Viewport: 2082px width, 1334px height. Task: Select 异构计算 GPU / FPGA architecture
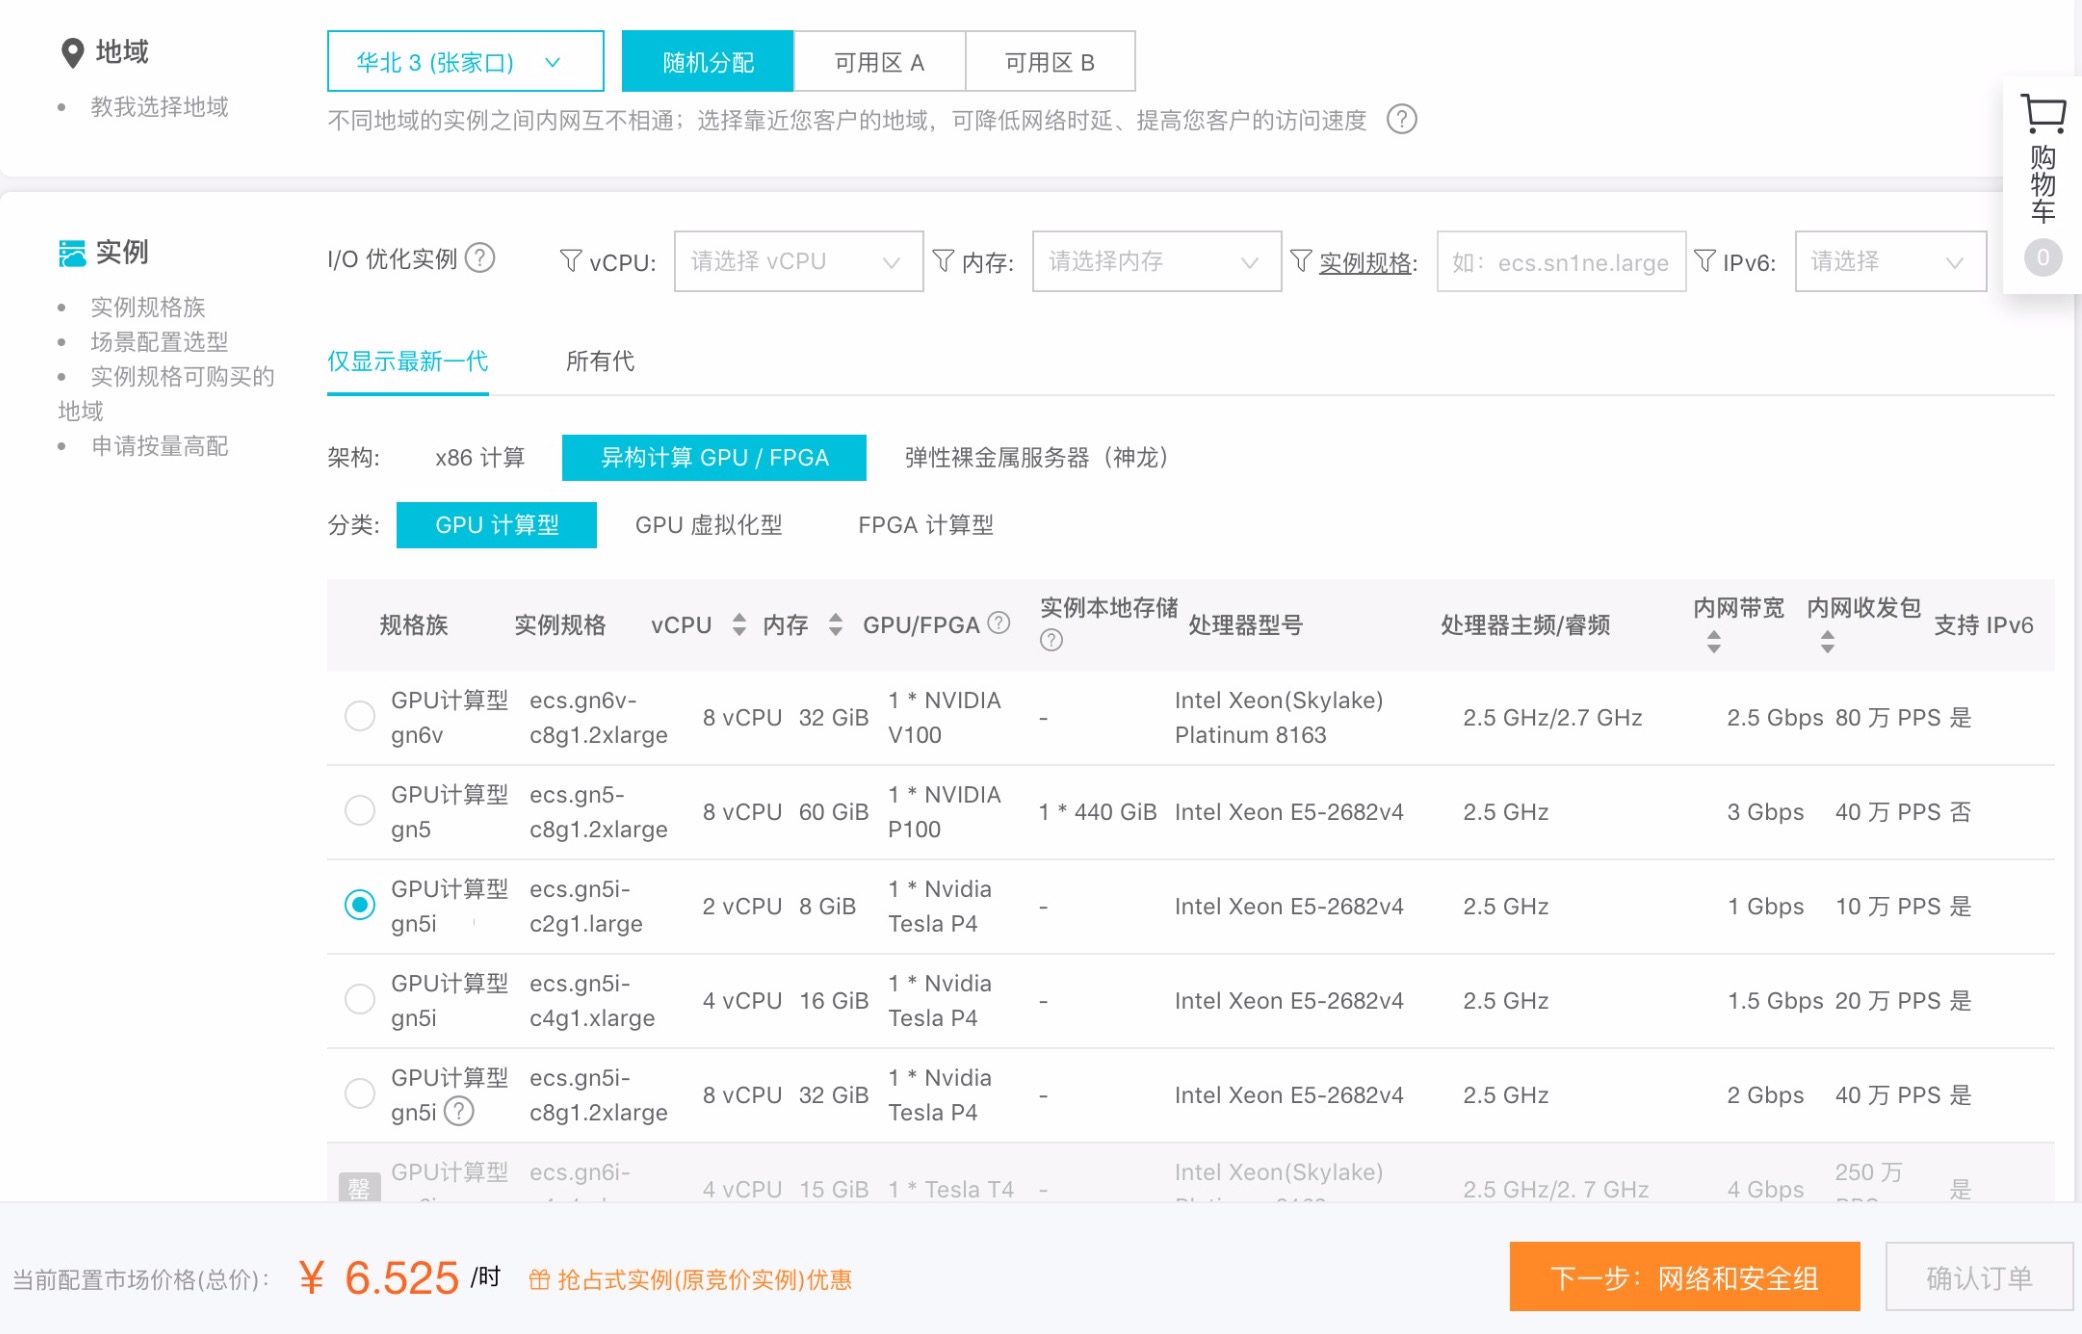pos(714,458)
